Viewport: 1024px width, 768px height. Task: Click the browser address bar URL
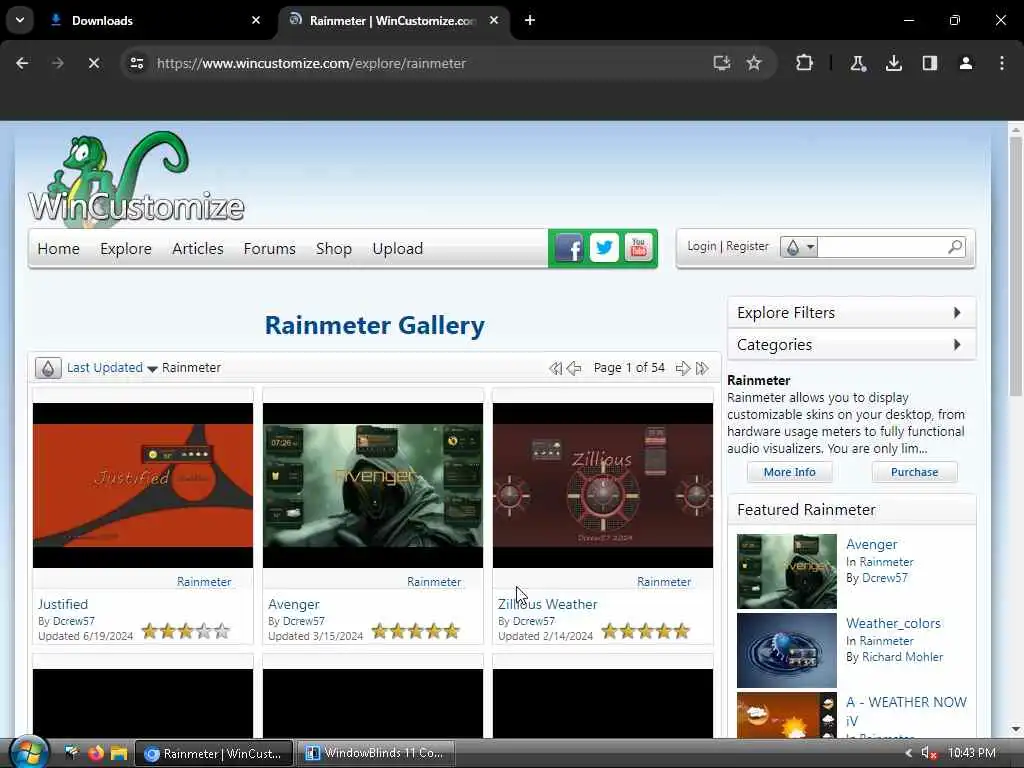[x=312, y=63]
